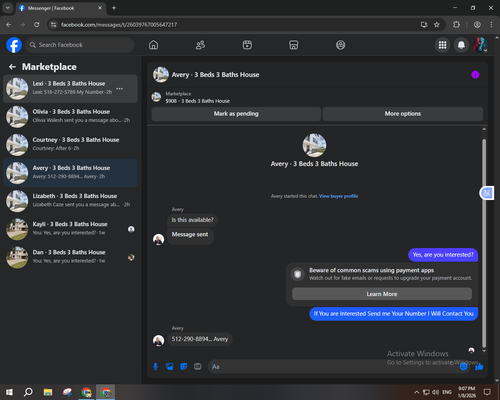Select the Olivia 3 Beds 3 Baths conversation
This screenshot has width=500, height=400.
[70, 117]
